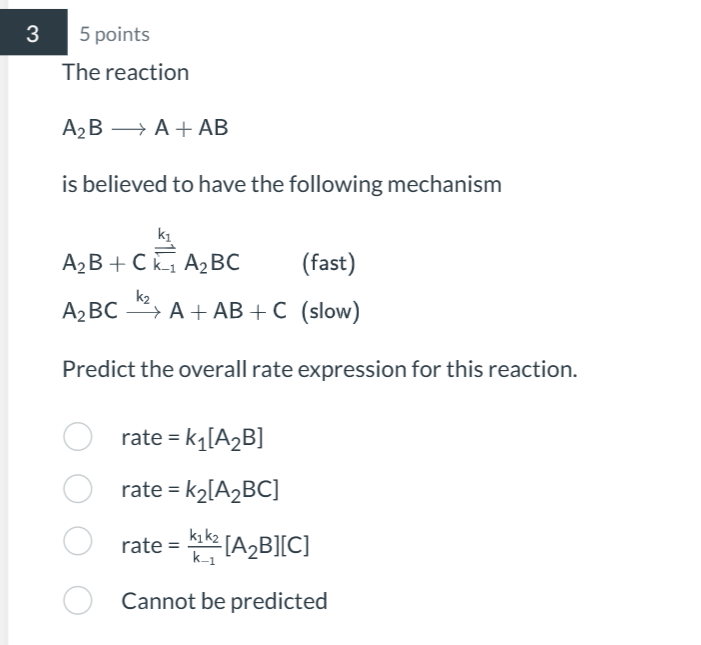Click the k1 over k-1 equilibrium arrow
Viewport: 701px width, 645px height.
click(x=163, y=250)
